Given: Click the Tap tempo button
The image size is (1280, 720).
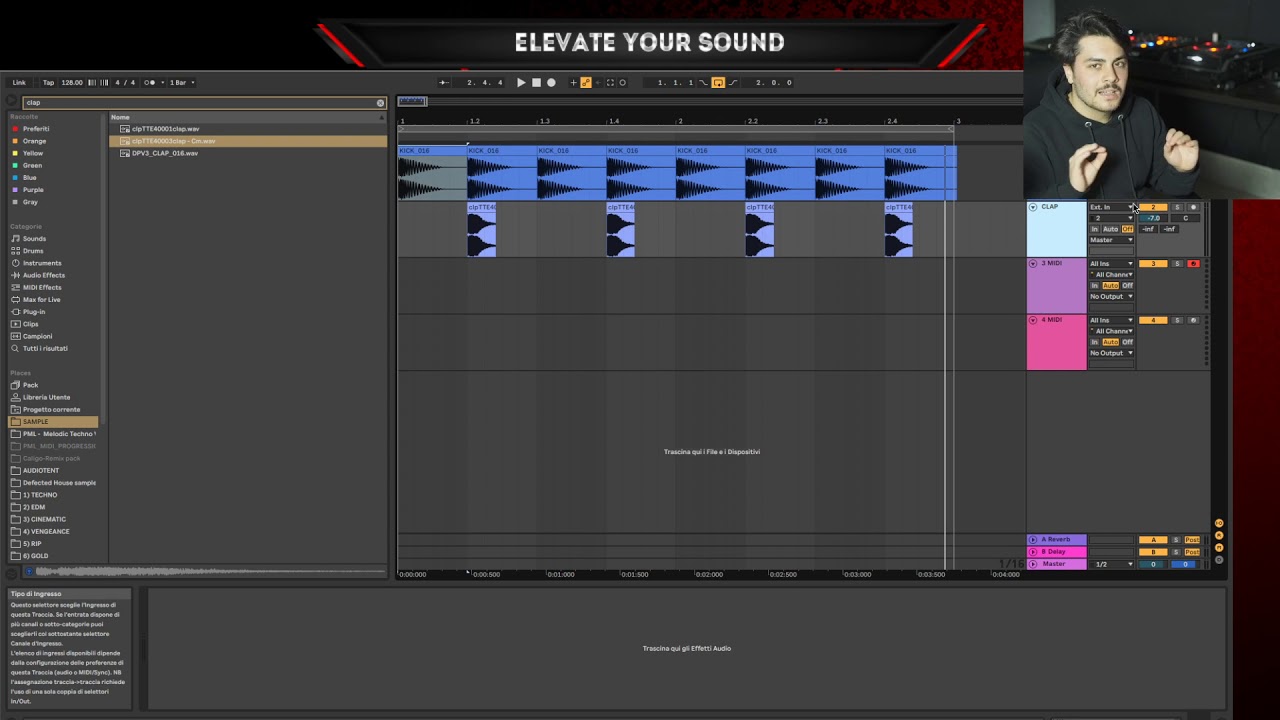Looking at the screenshot, I should pos(48,82).
